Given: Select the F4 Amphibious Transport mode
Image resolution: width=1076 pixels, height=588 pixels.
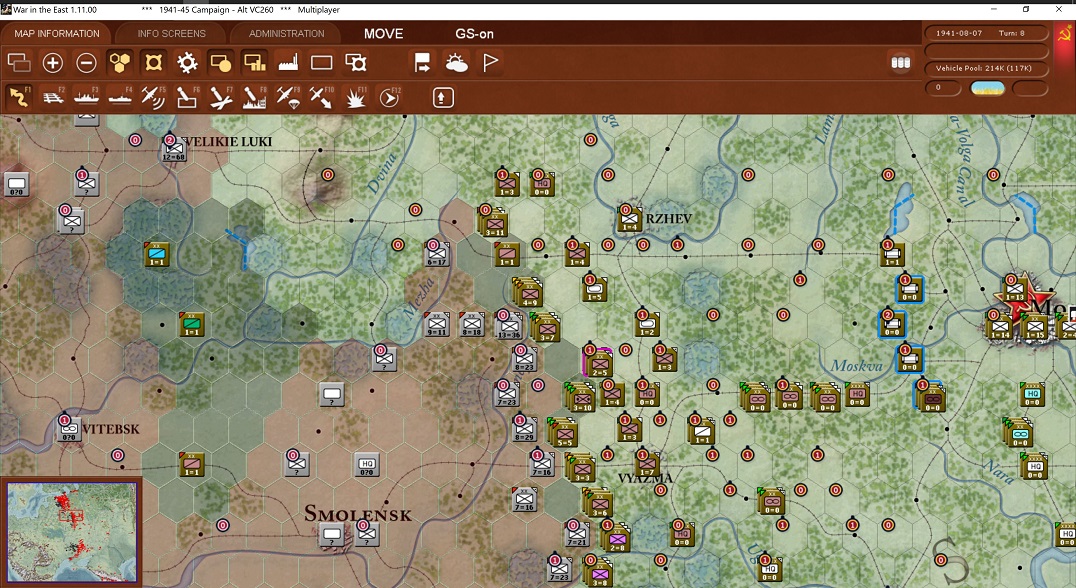Looking at the screenshot, I should (x=119, y=97).
